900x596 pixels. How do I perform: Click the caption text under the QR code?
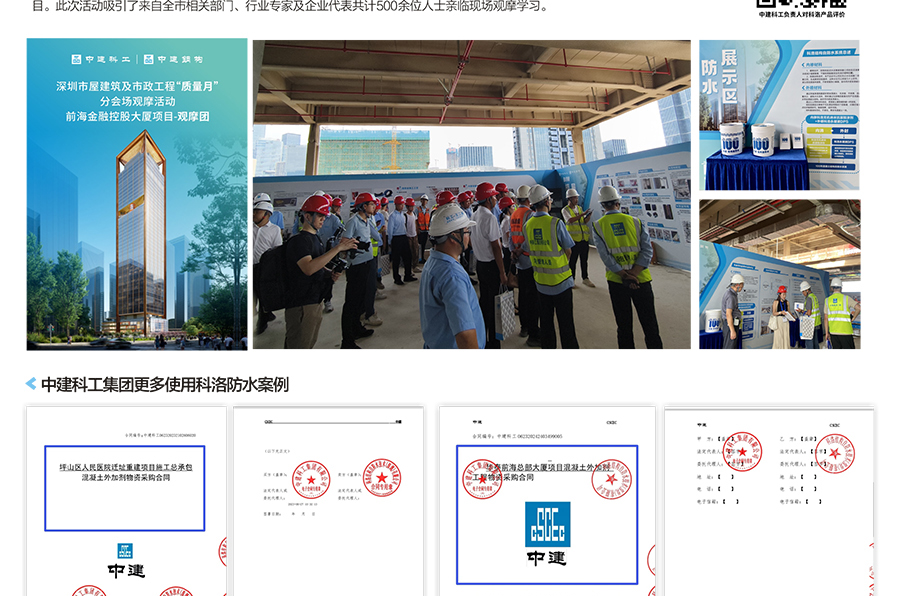pyautogui.click(x=802, y=15)
